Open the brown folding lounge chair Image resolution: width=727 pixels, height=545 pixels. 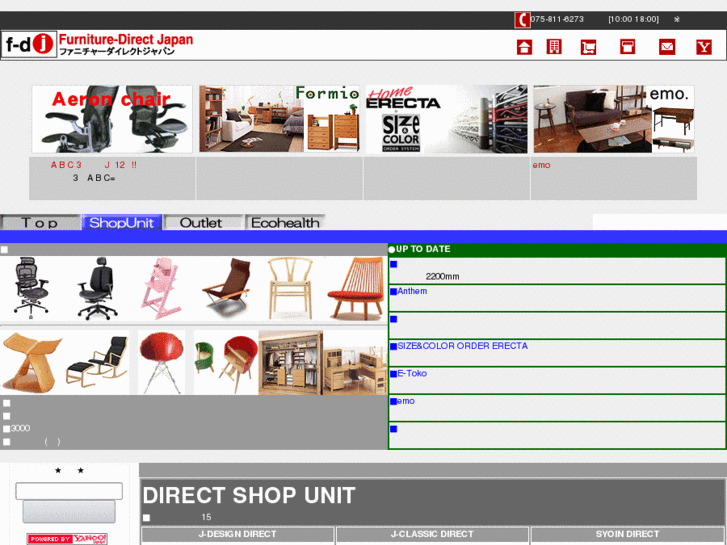pos(227,288)
